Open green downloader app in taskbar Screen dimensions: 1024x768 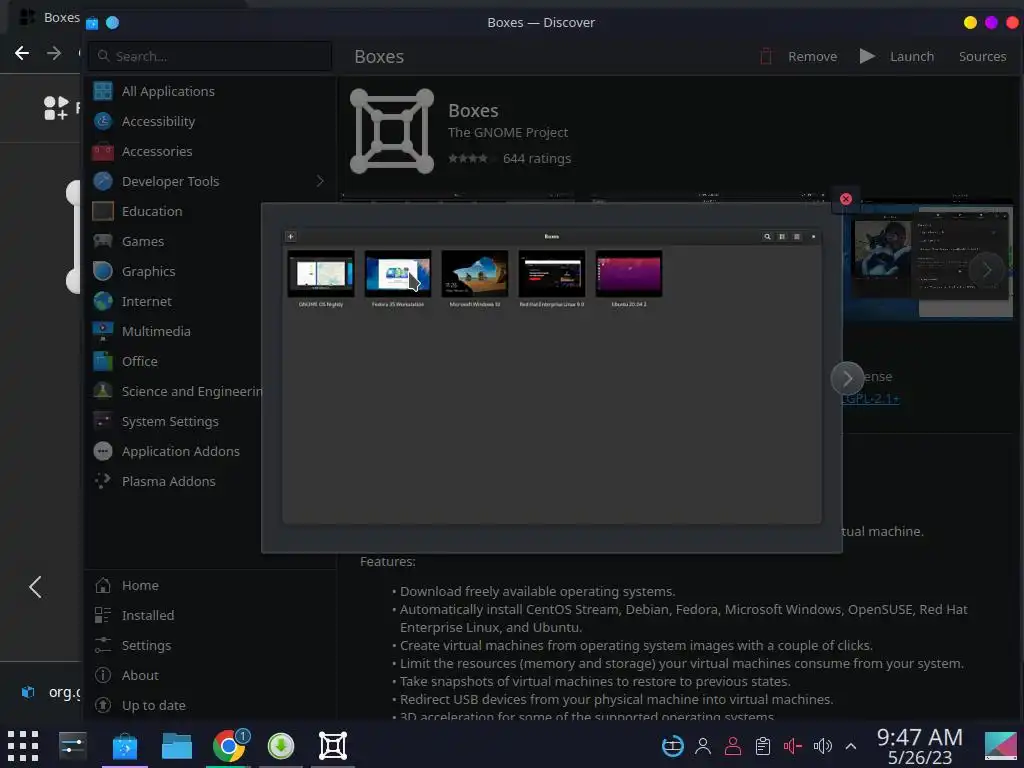point(281,746)
